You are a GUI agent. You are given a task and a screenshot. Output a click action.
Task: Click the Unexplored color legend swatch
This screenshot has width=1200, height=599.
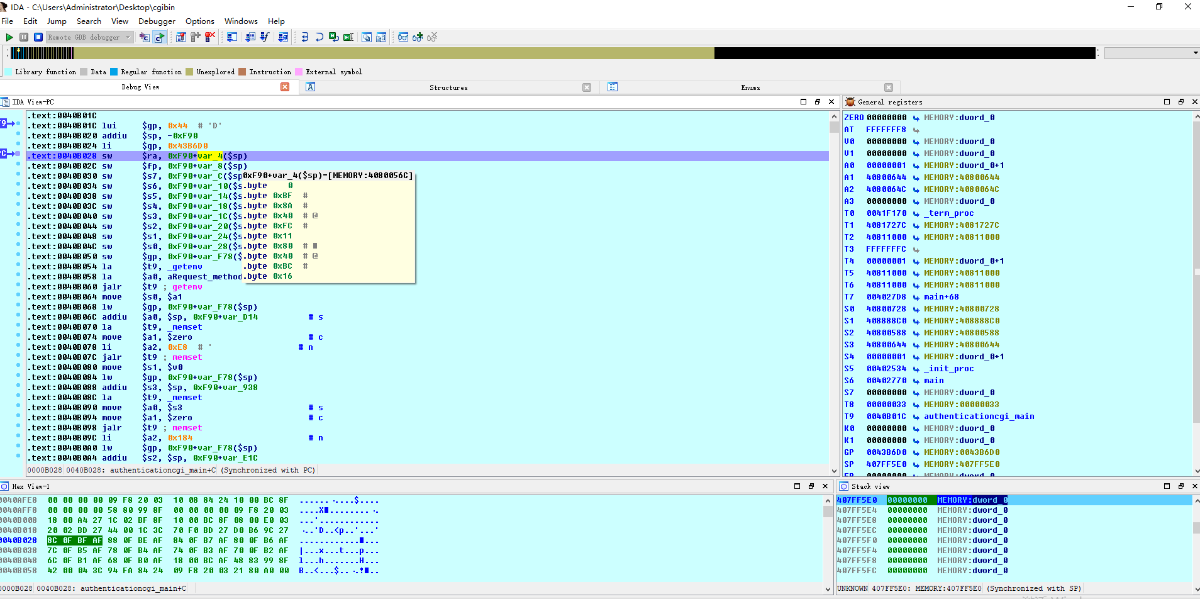pos(189,72)
